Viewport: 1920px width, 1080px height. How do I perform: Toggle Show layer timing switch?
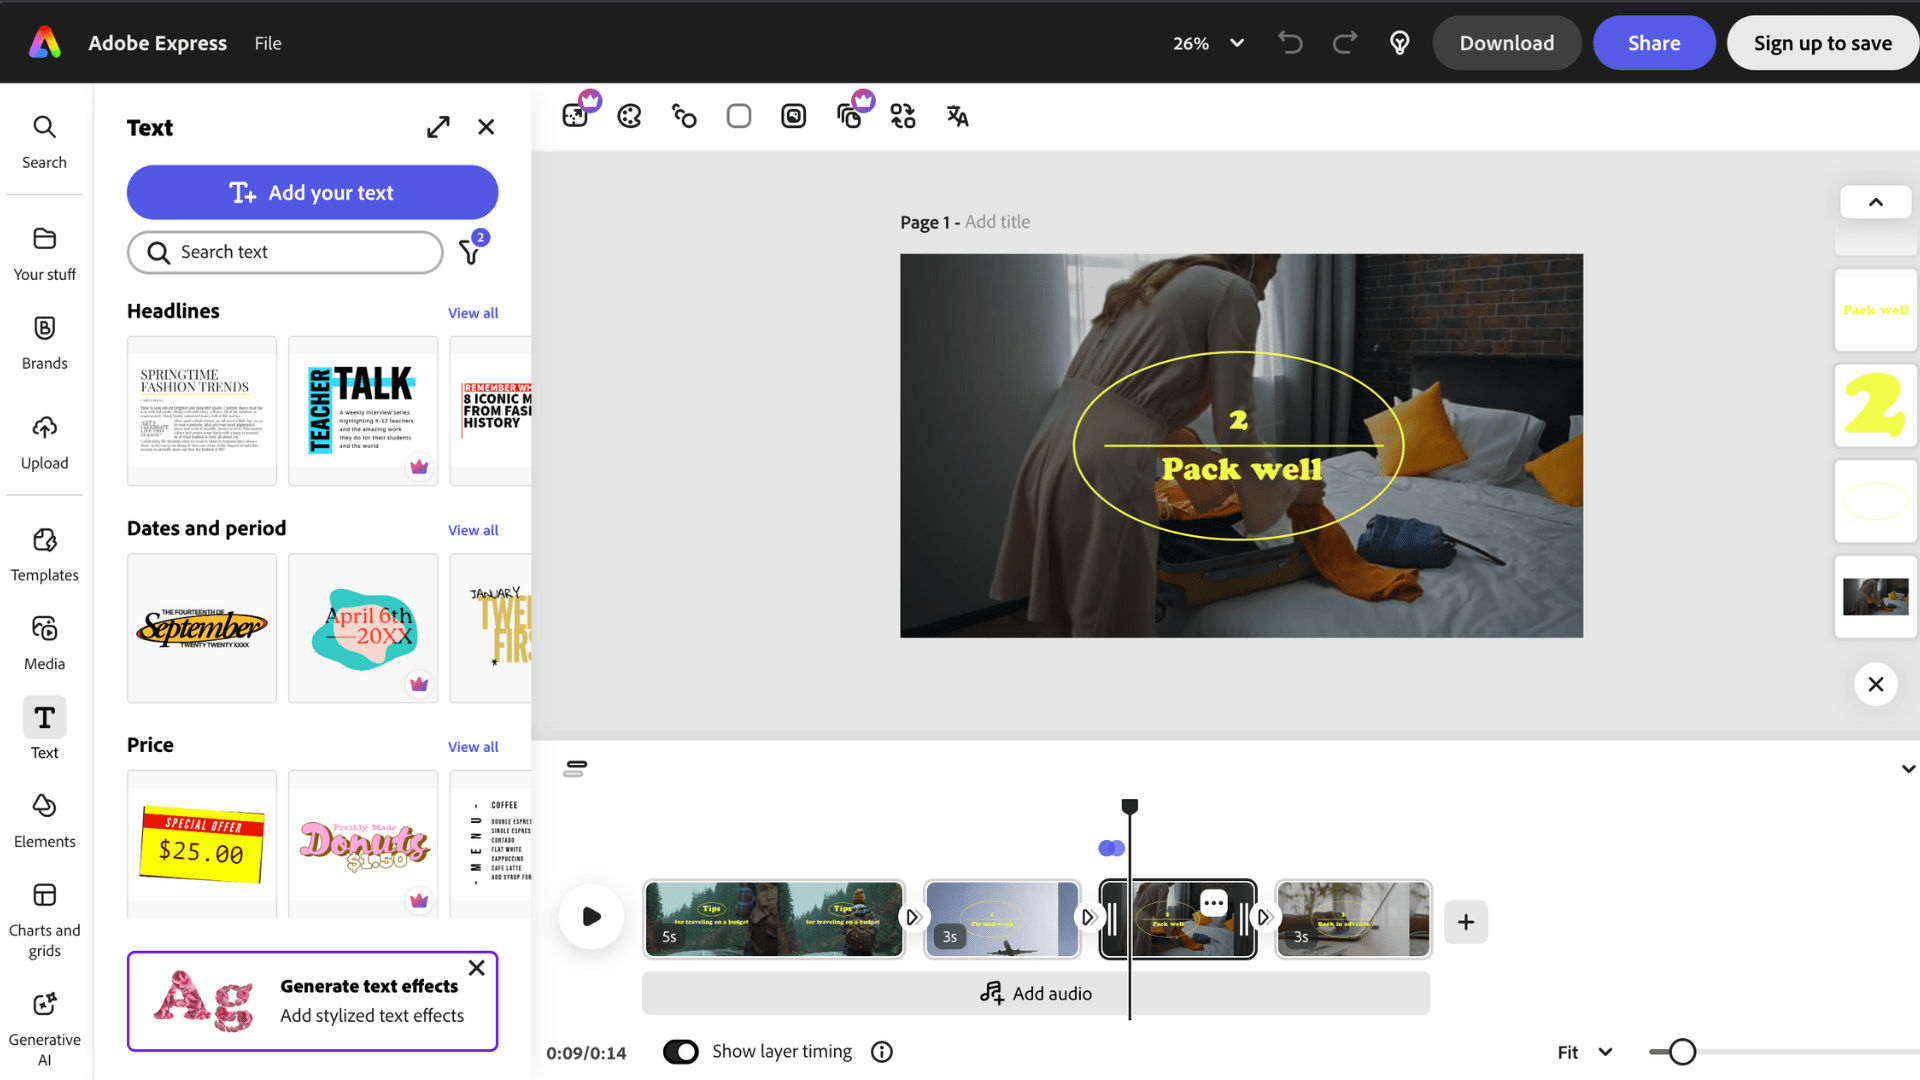(x=681, y=1052)
